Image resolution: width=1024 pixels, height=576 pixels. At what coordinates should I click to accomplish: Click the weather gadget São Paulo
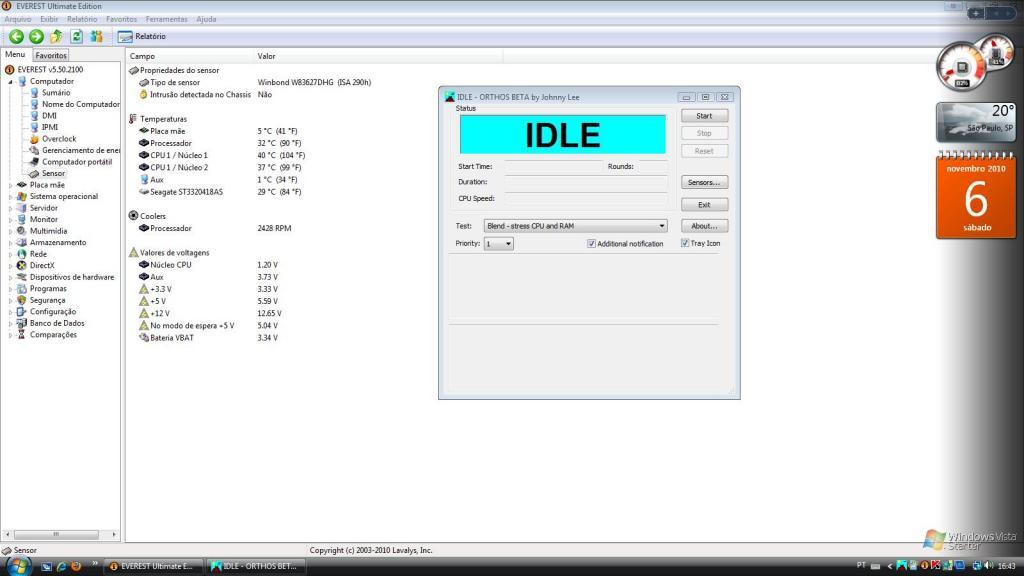[x=976, y=122]
